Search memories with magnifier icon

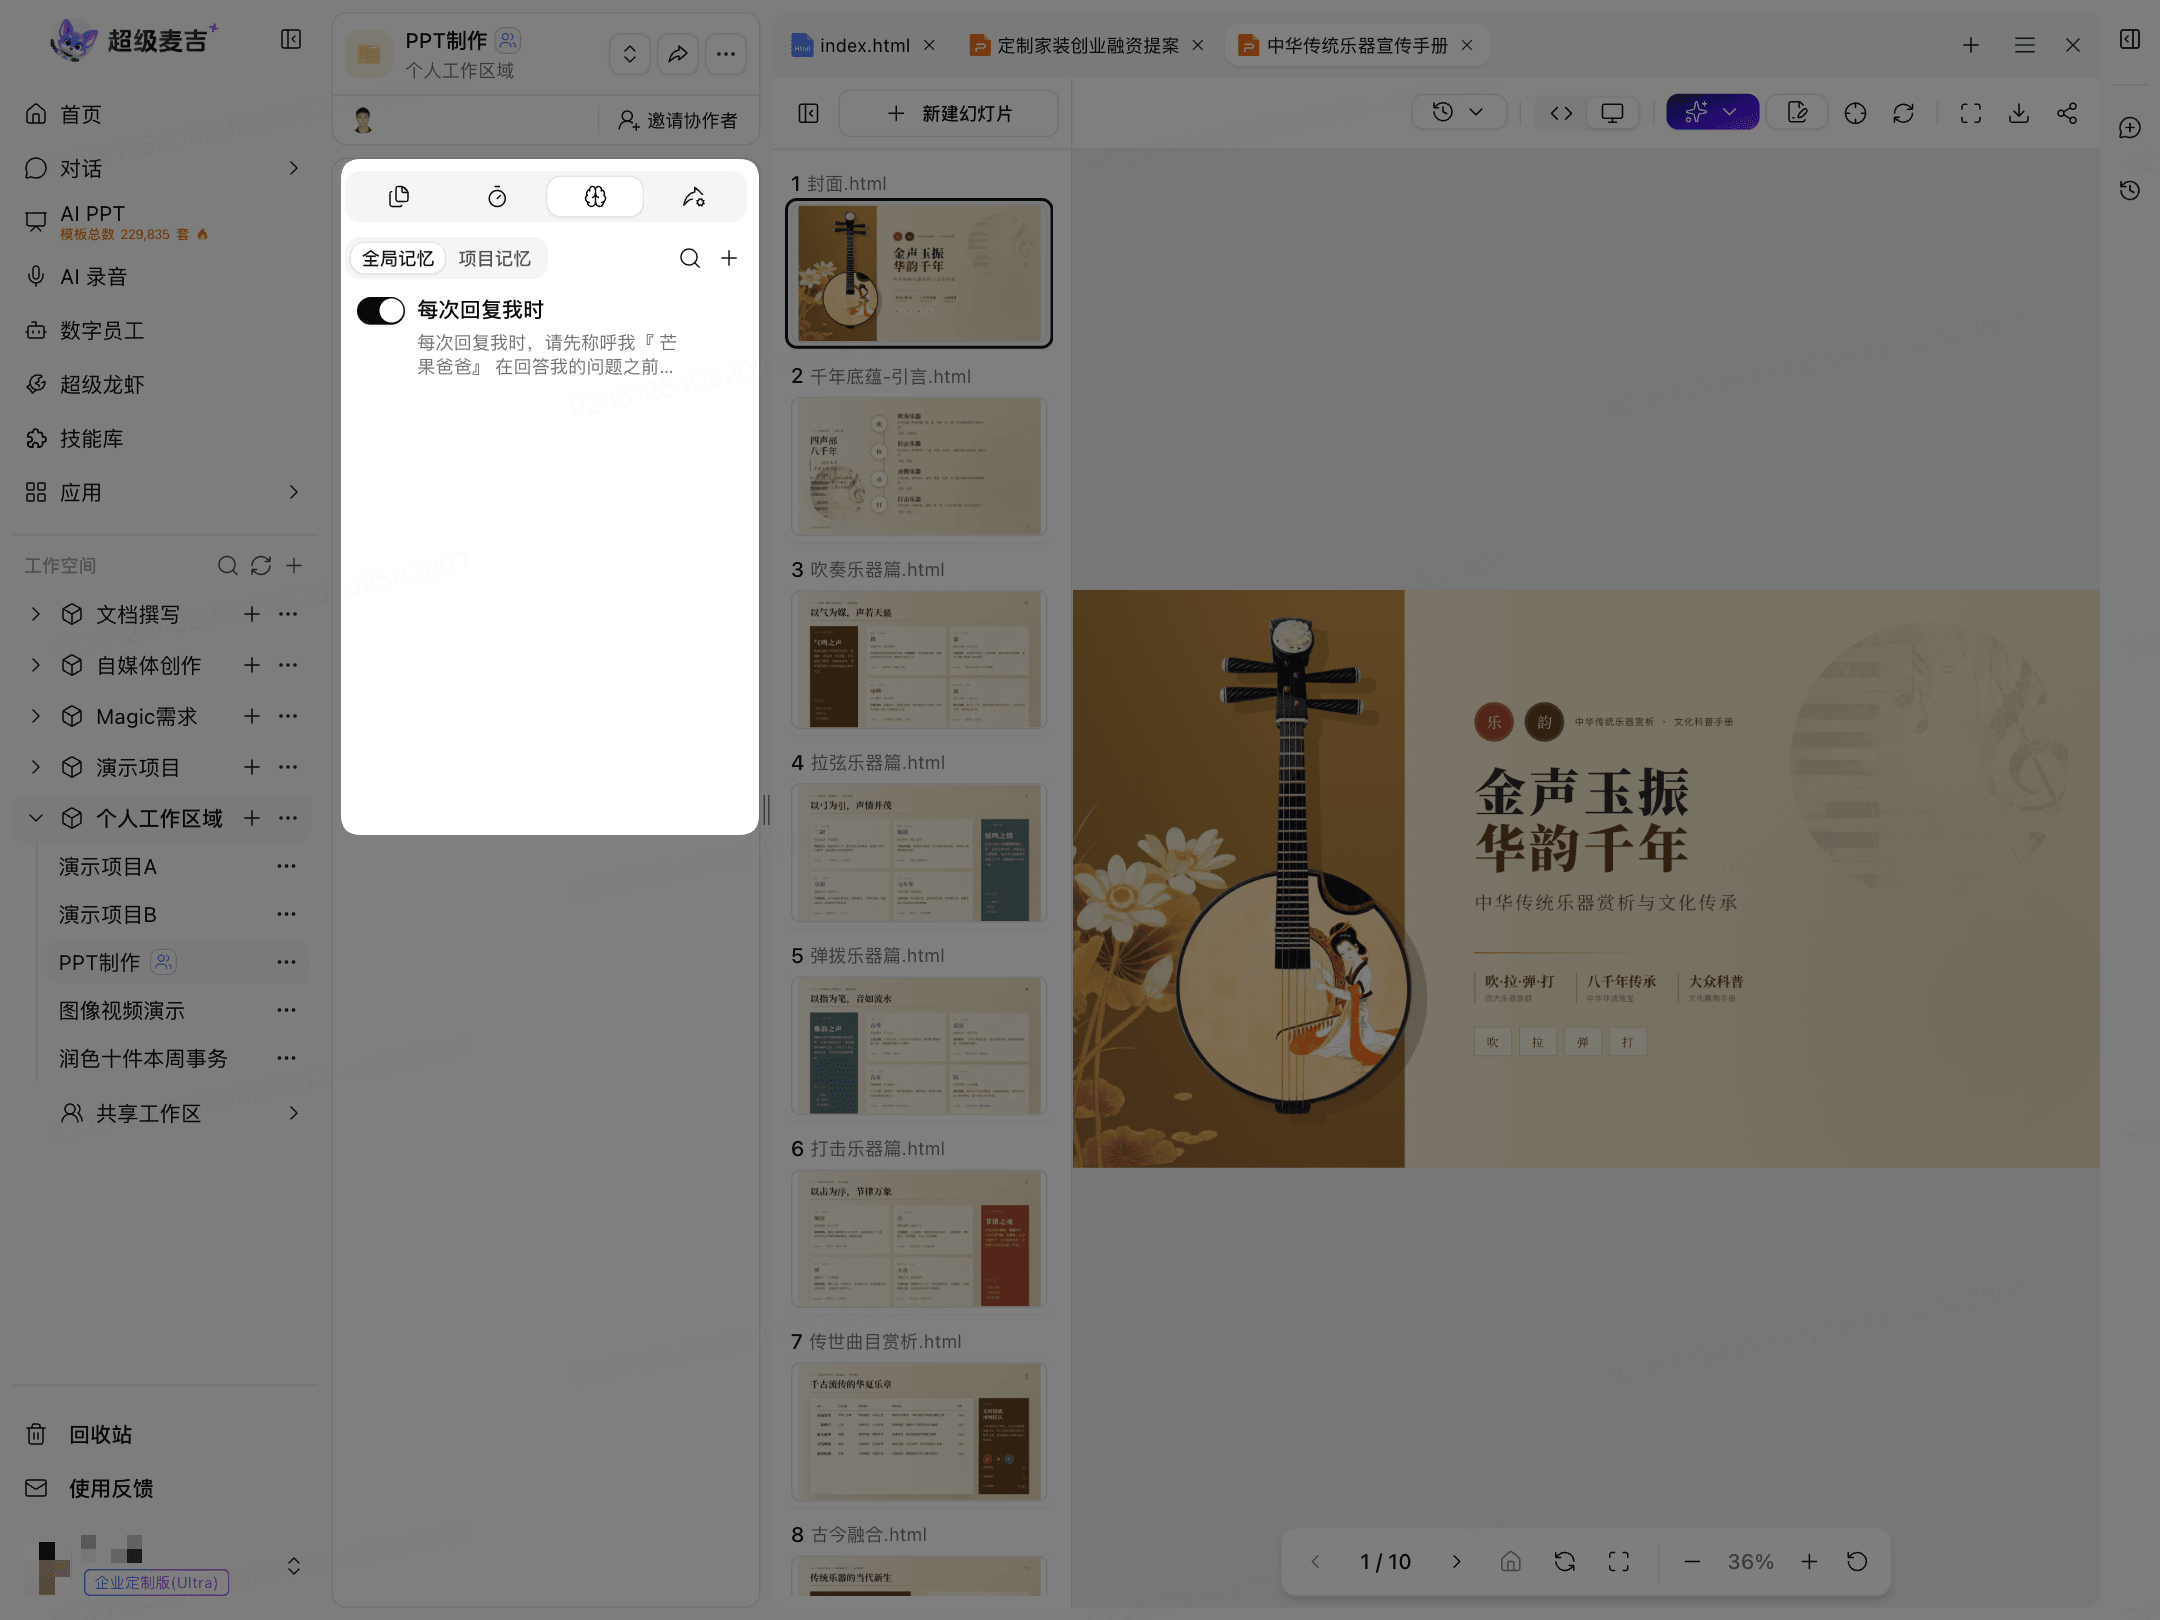point(690,258)
